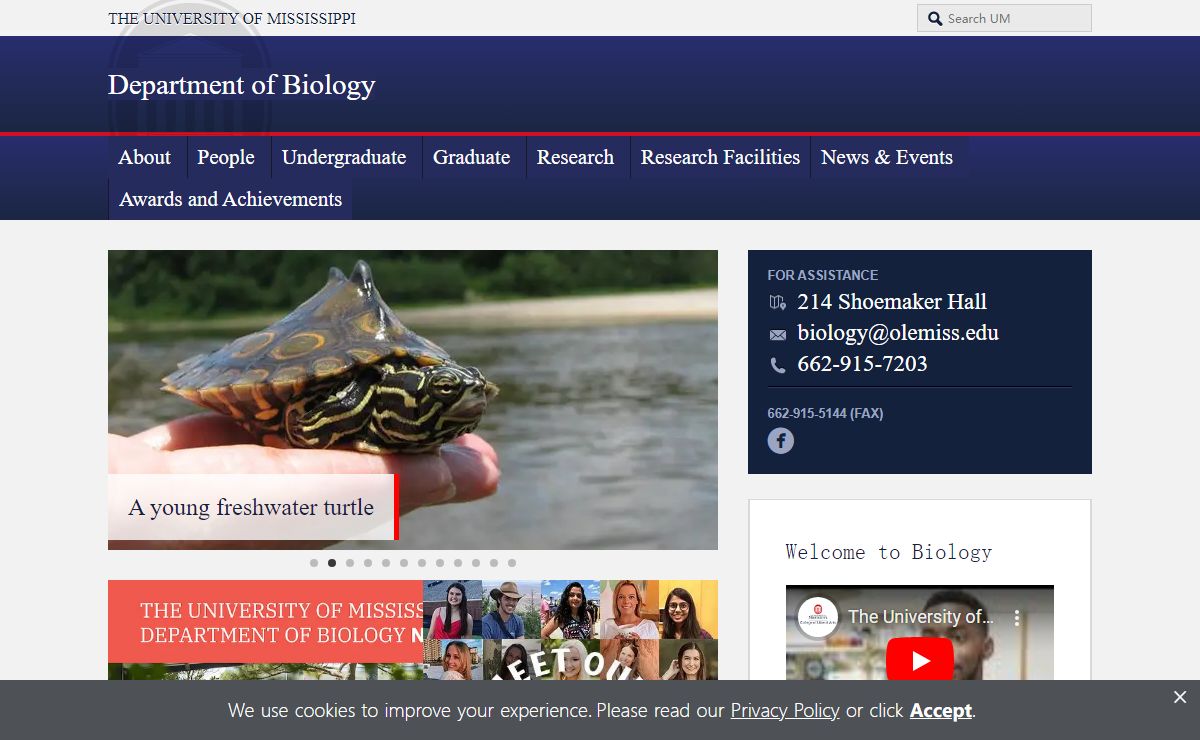Open the Research menu

(x=576, y=157)
